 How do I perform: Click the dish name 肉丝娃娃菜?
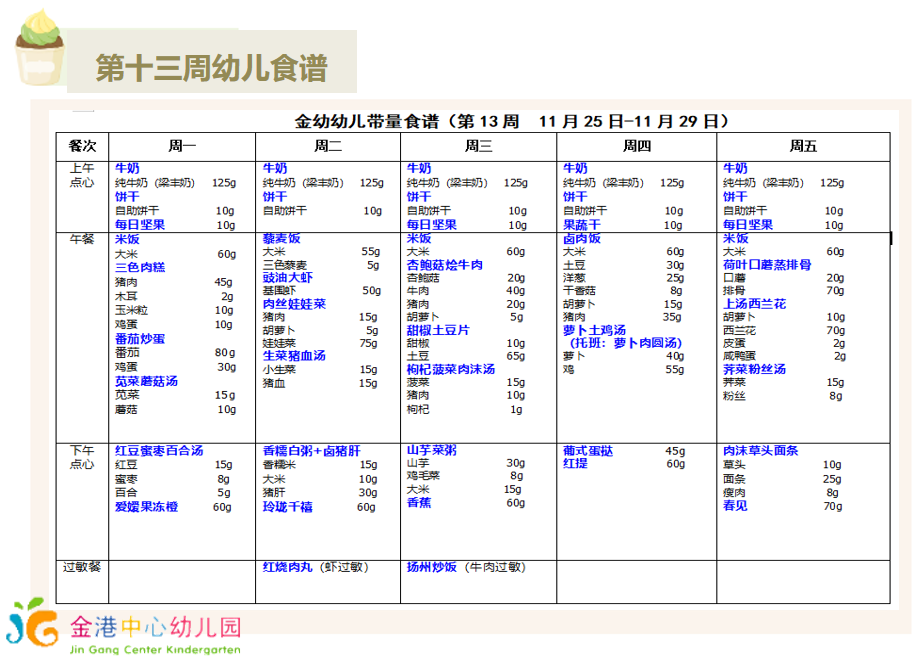pos(294,304)
